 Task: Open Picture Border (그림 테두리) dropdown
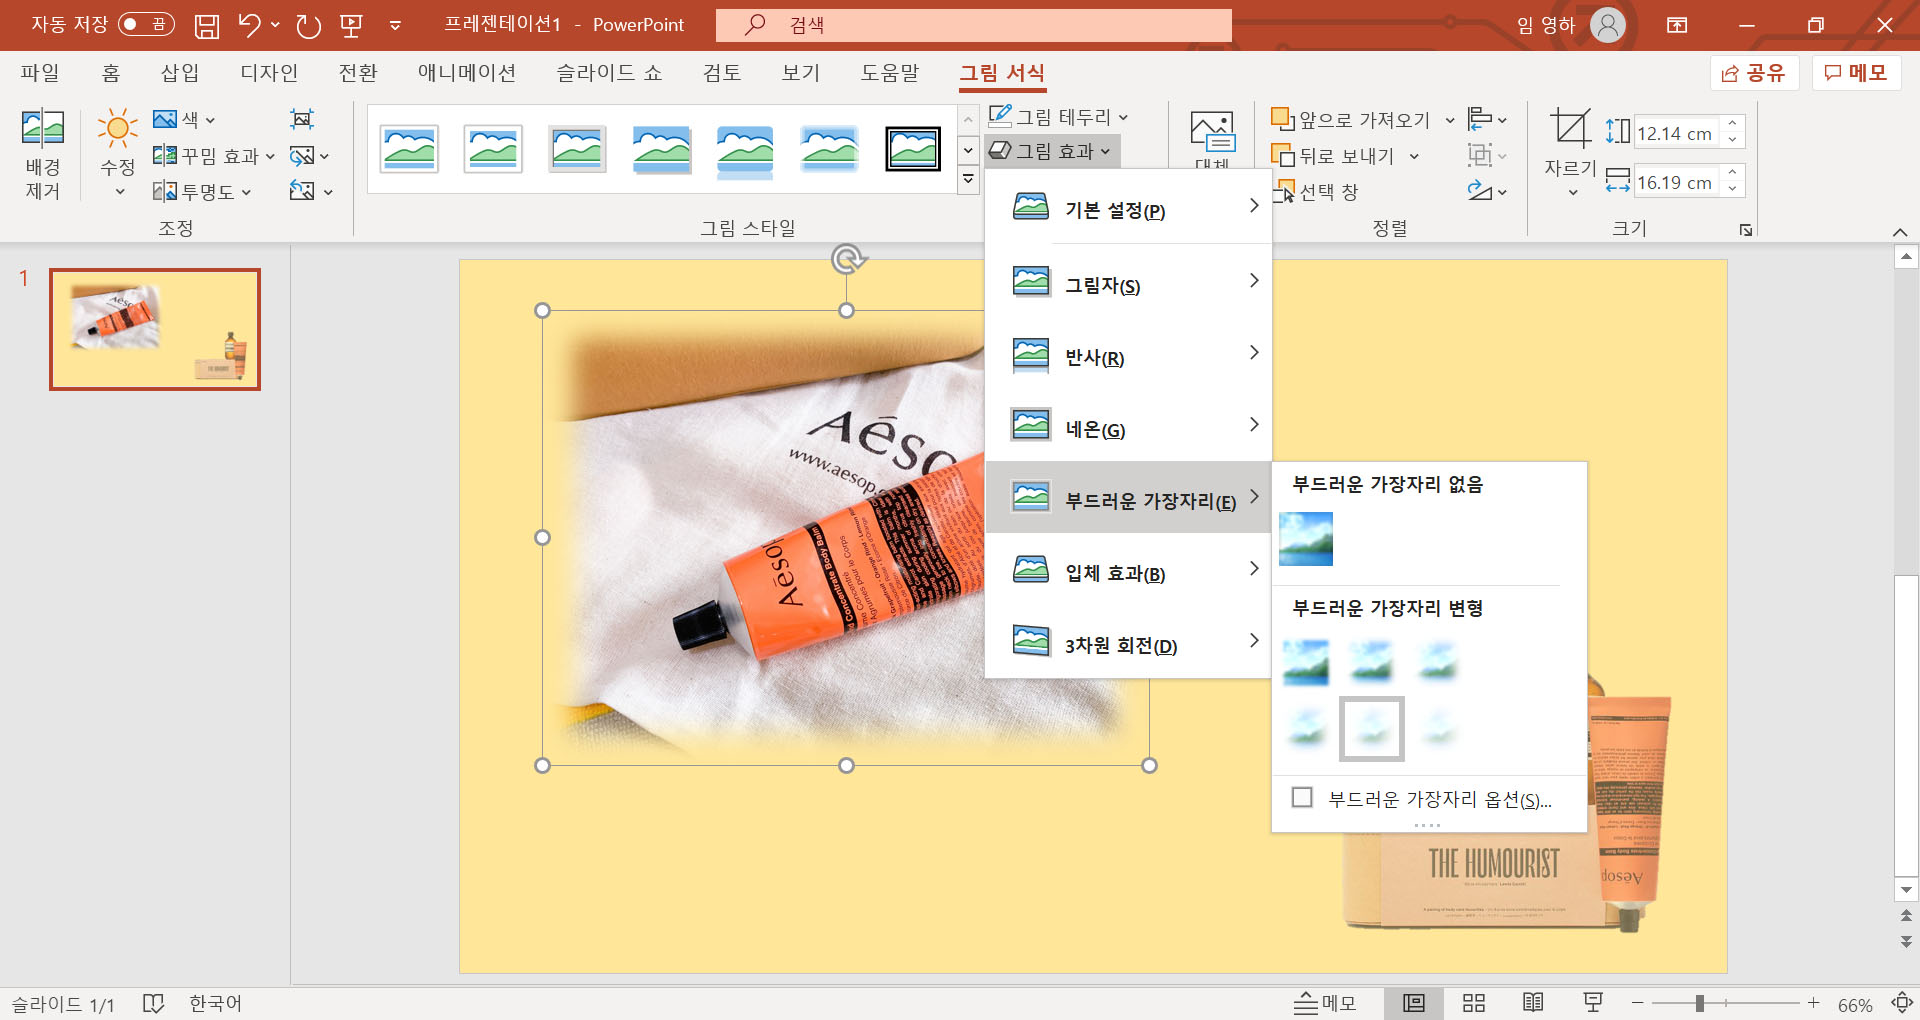pos(1058,117)
